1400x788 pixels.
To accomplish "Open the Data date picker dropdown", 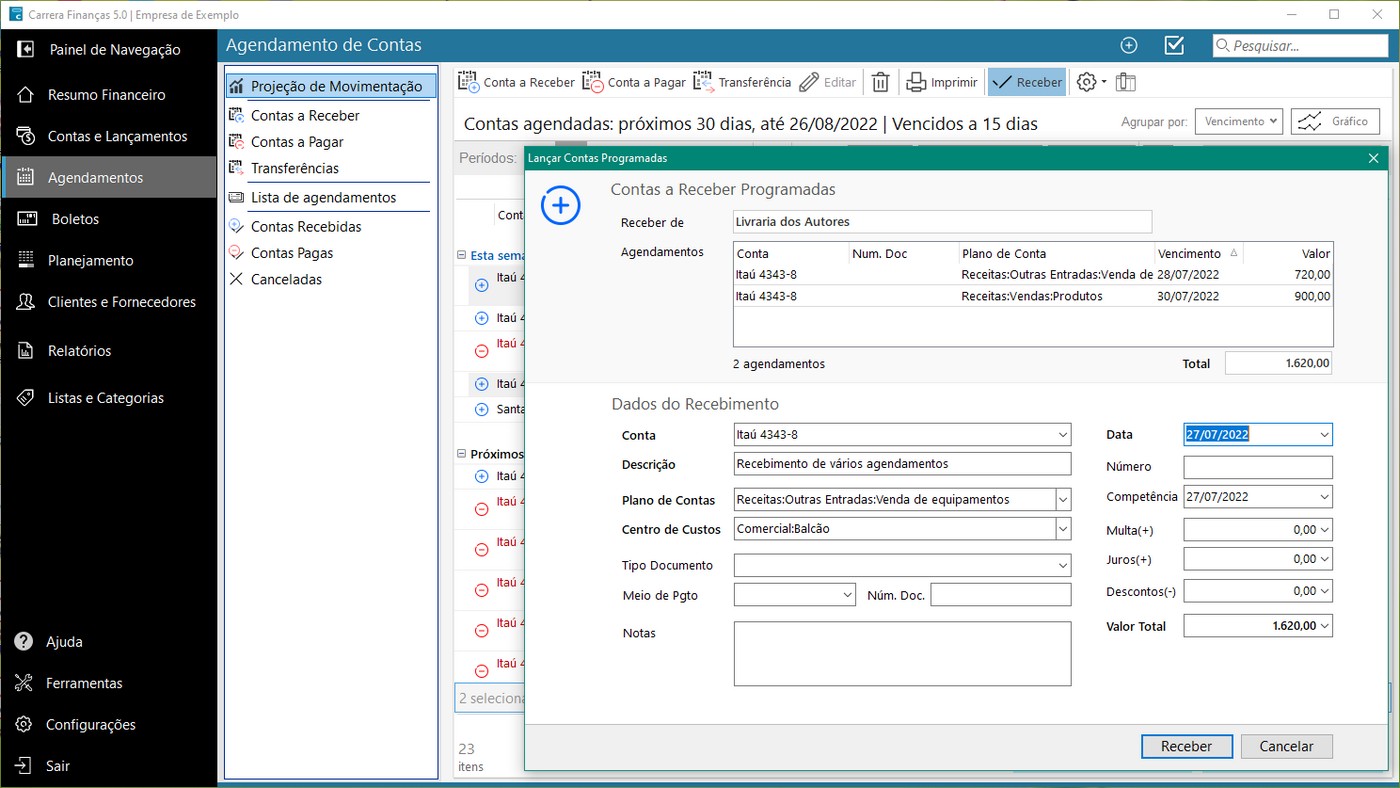I will tap(1324, 434).
